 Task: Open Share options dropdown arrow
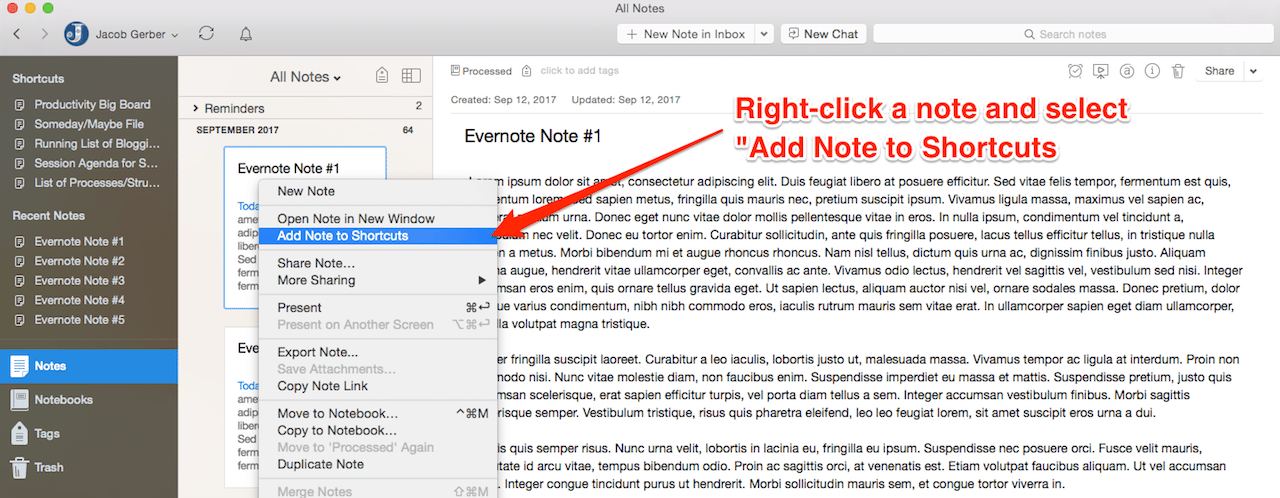(1253, 71)
